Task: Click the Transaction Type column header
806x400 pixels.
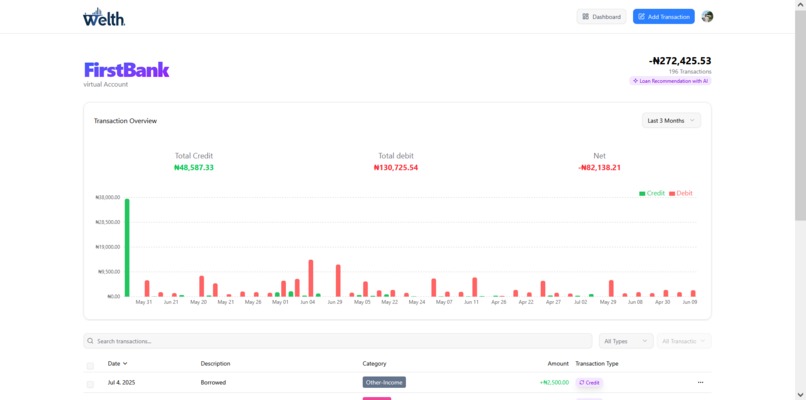Action: [597, 363]
